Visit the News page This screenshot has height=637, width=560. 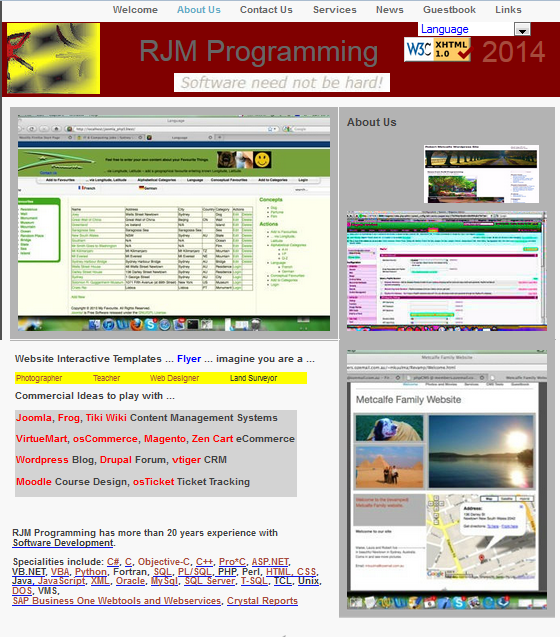(x=389, y=10)
